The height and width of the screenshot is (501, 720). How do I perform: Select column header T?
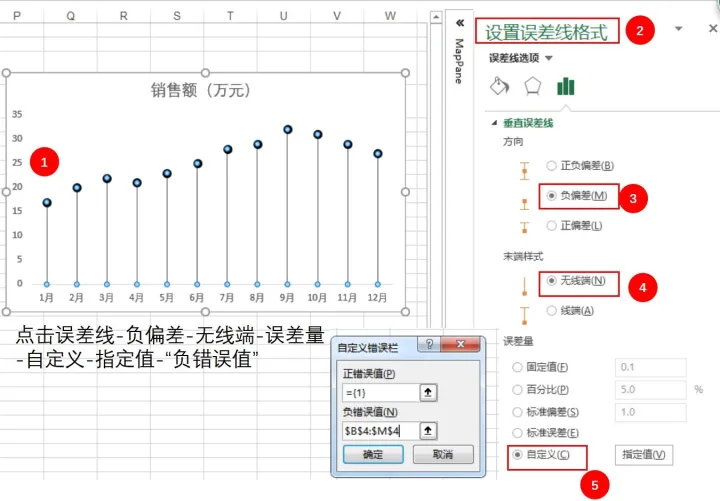[x=230, y=16]
